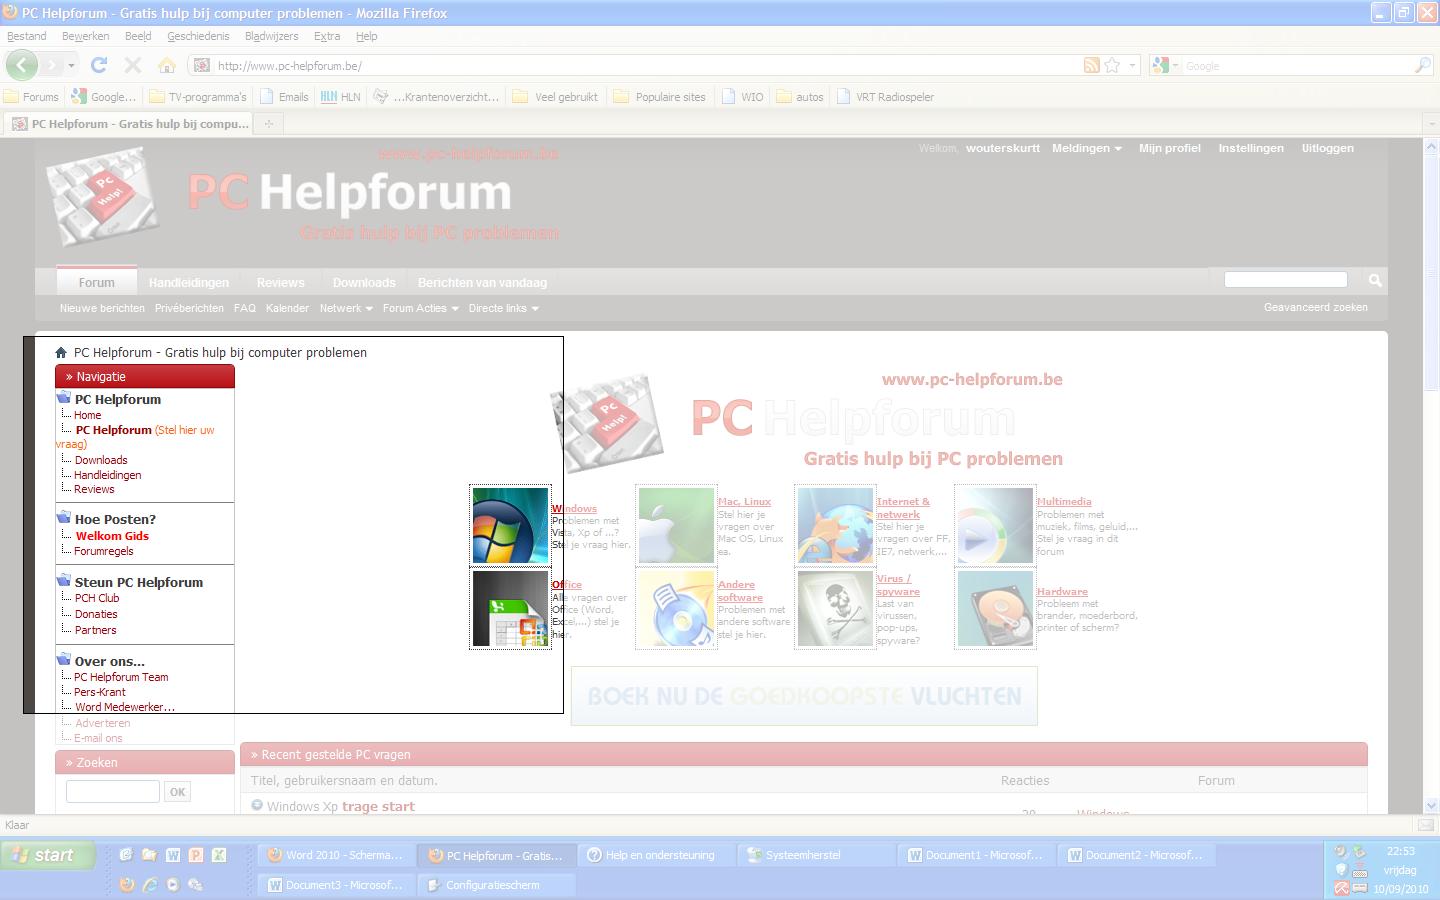Launch Excel from quick launch icon

pyautogui.click(x=218, y=855)
